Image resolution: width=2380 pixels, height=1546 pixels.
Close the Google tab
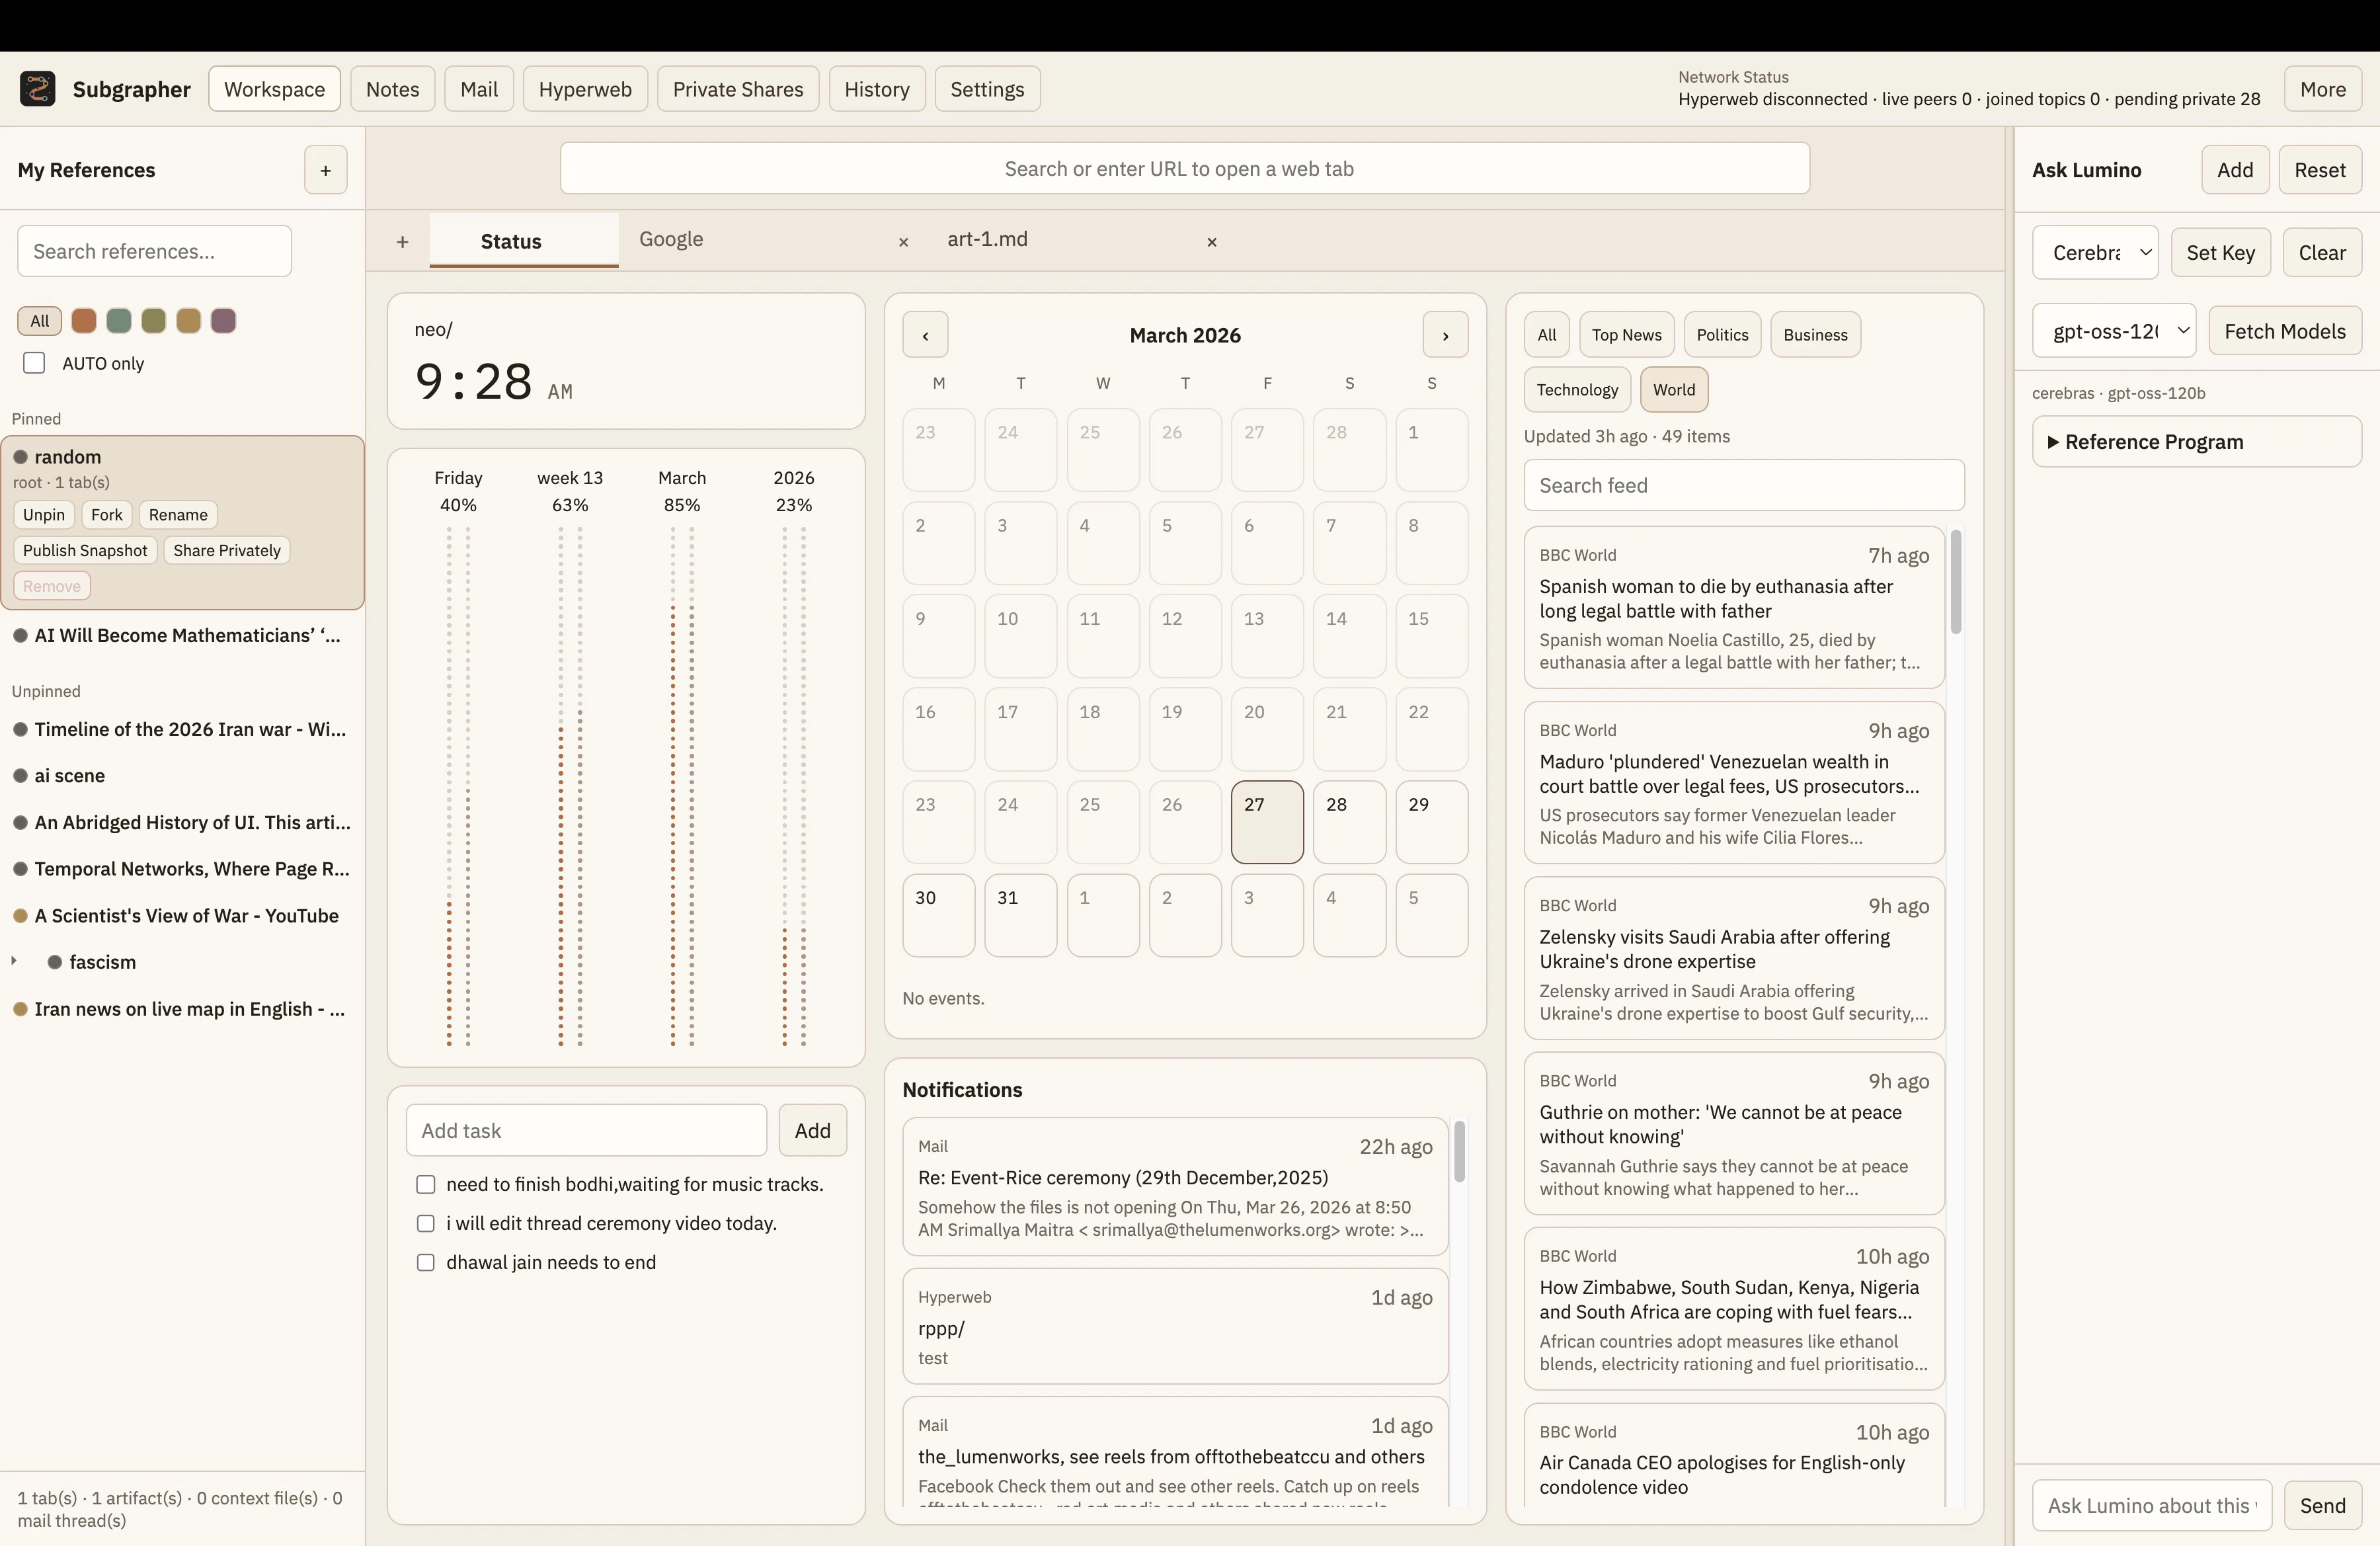point(903,242)
